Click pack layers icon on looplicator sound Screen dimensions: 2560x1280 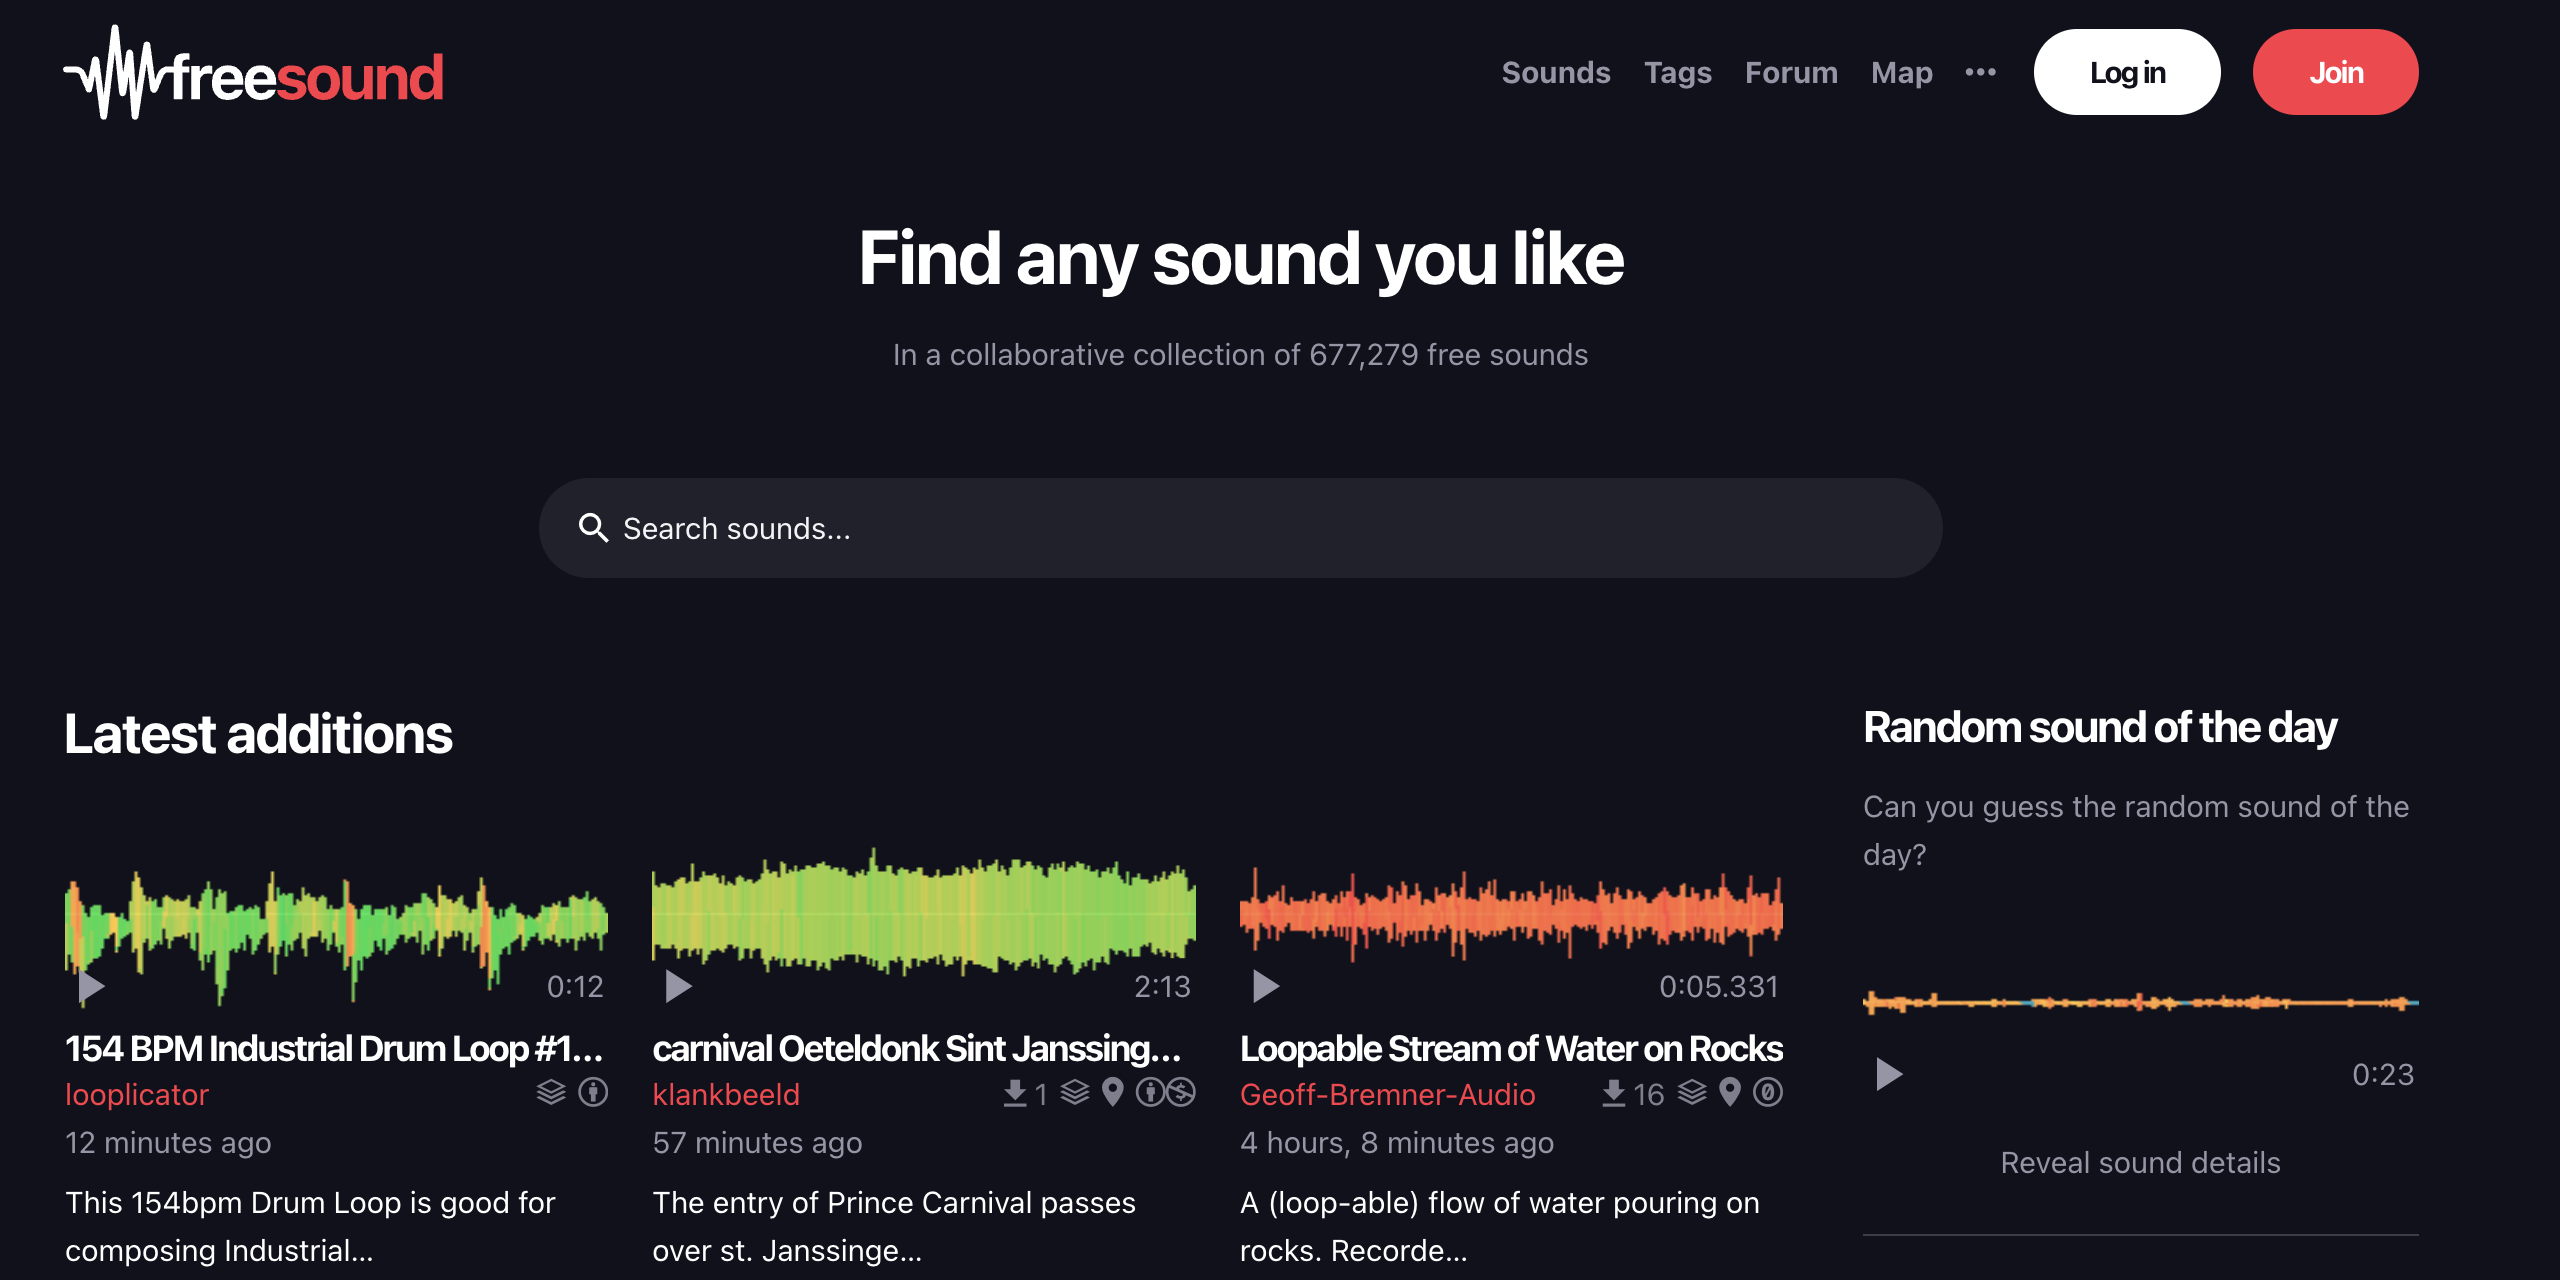point(551,1092)
